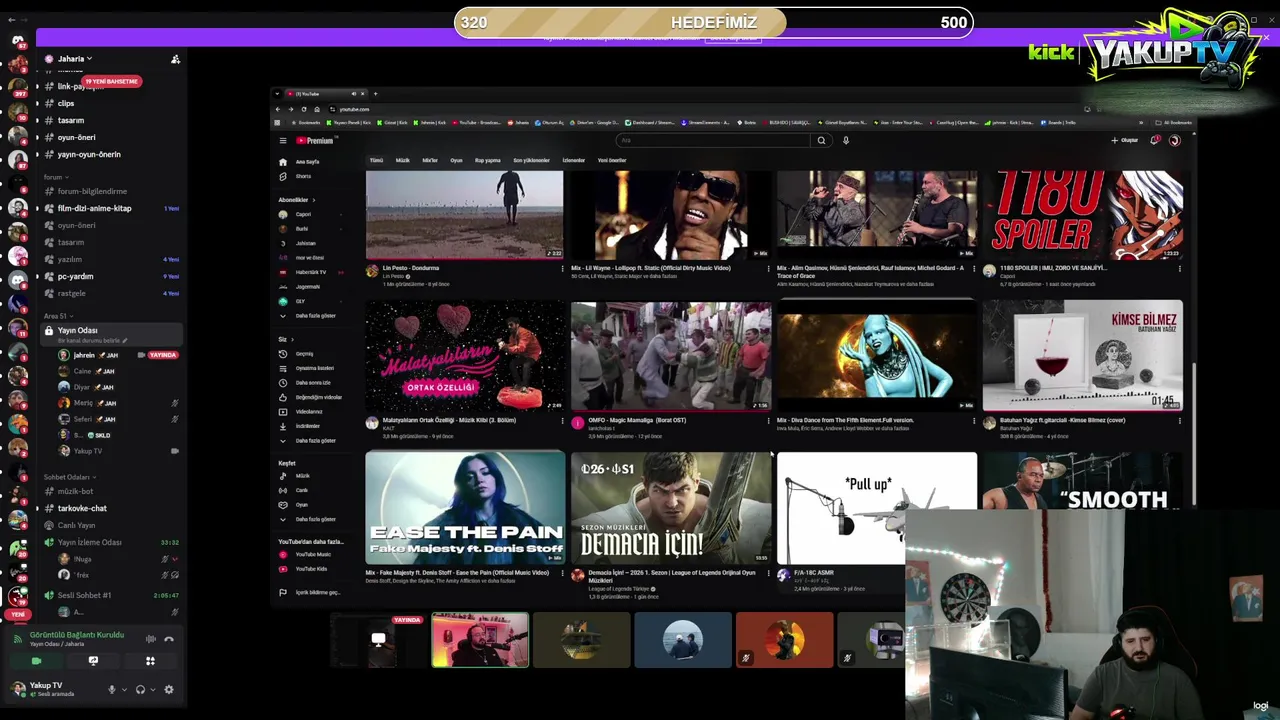Open the Canlı Yayın stage channel
1280x720 pixels.
pos(76,525)
